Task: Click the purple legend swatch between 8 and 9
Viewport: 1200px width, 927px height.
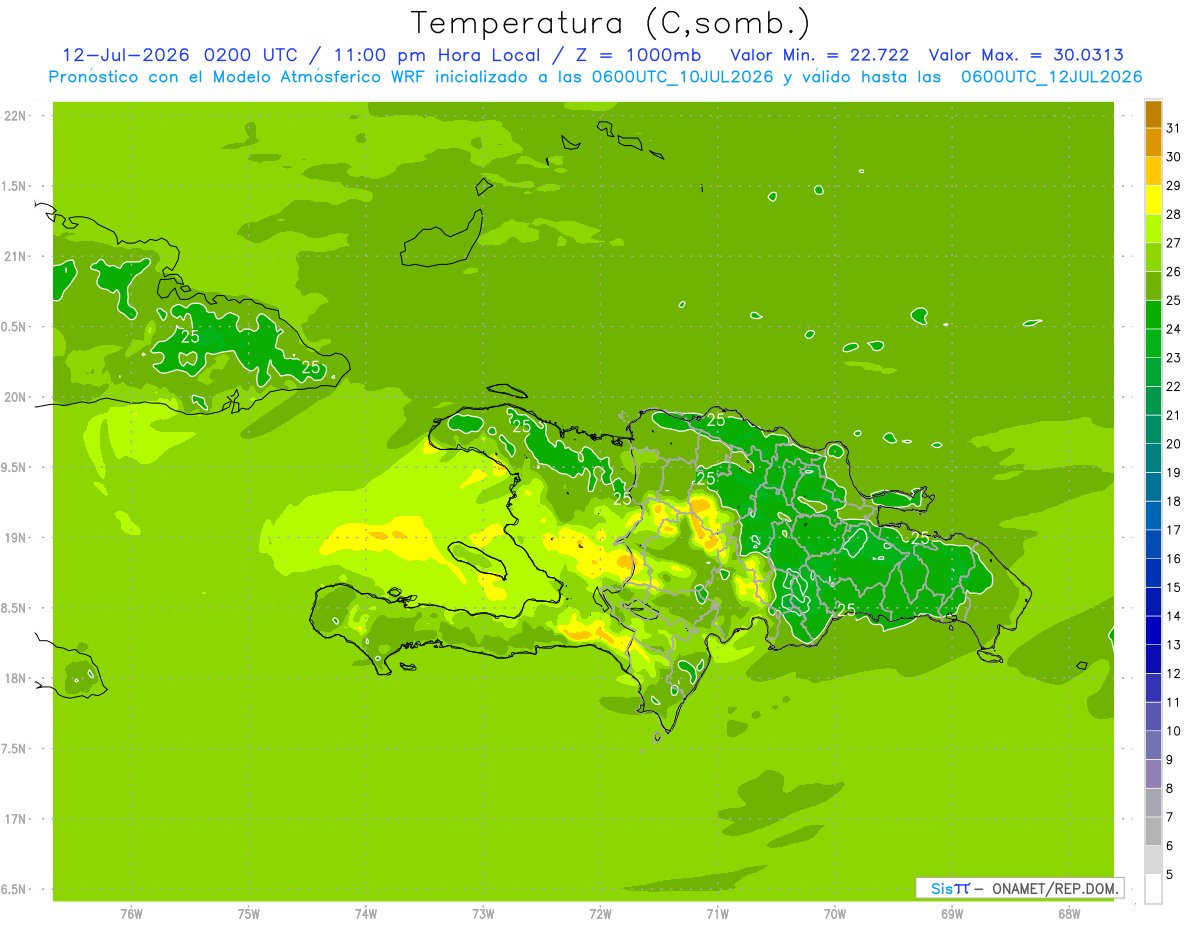Action: click(1153, 775)
